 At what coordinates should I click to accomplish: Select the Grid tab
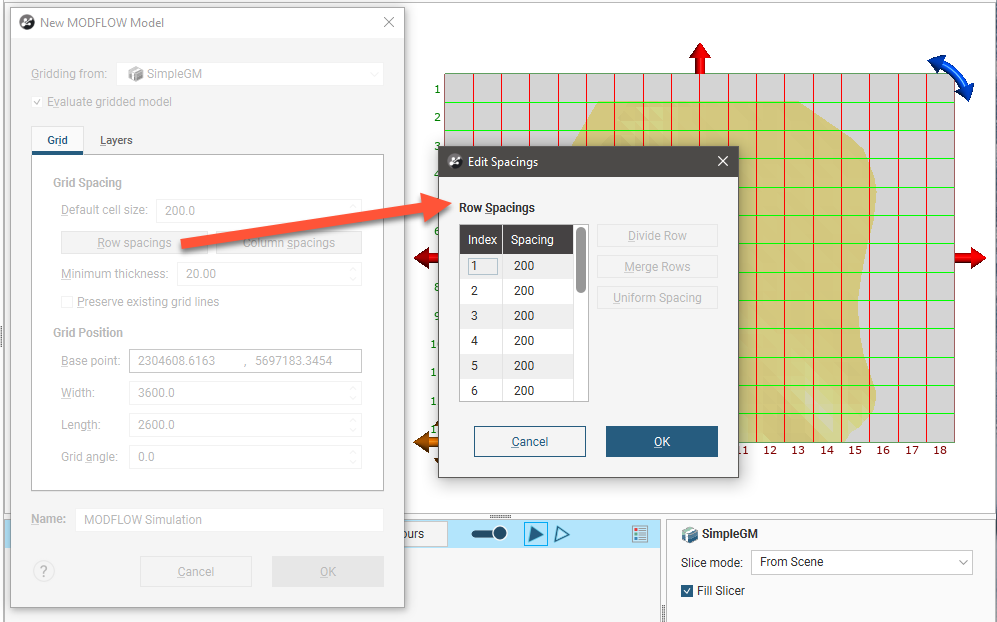coord(58,140)
